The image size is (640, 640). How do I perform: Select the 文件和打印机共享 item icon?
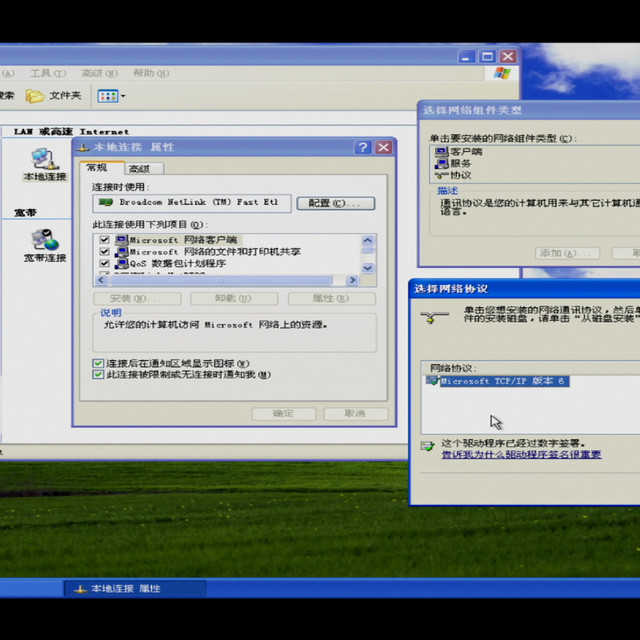click(121, 251)
